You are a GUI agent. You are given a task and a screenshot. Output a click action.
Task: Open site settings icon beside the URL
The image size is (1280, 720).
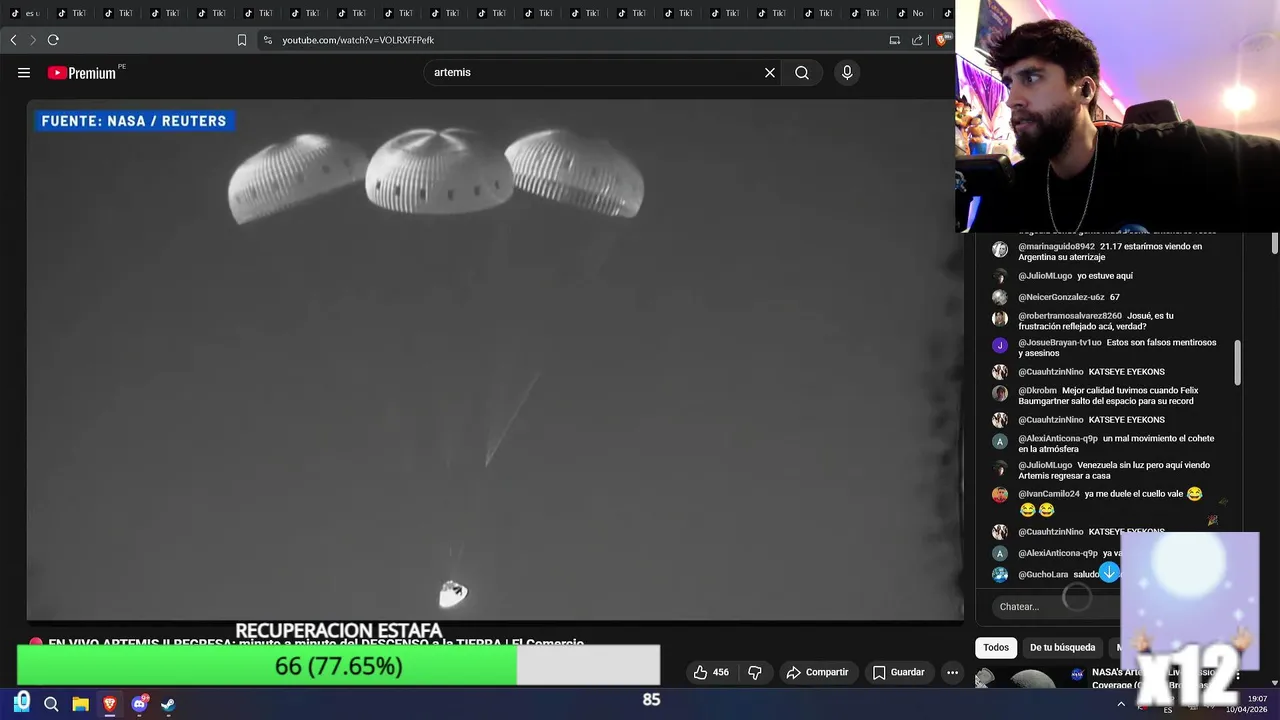tap(267, 40)
